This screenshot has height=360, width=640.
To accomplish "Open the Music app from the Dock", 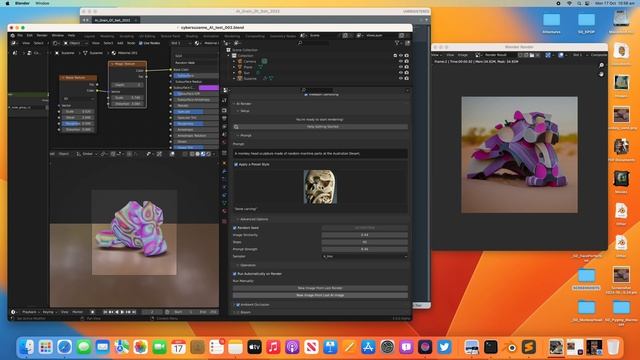I will point(273,347).
